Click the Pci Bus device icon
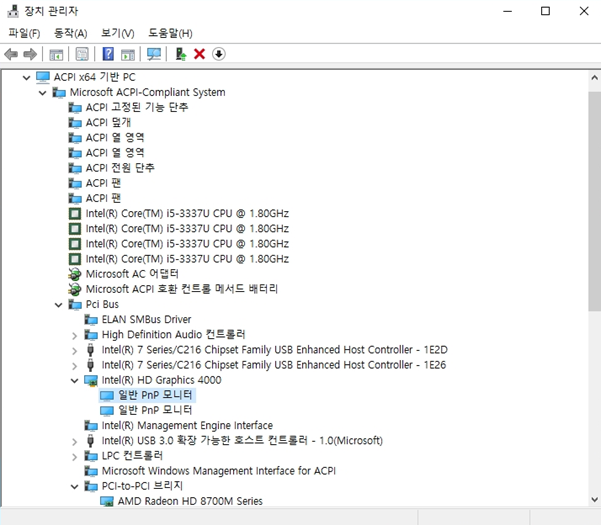601x525 pixels. (75, 305)
